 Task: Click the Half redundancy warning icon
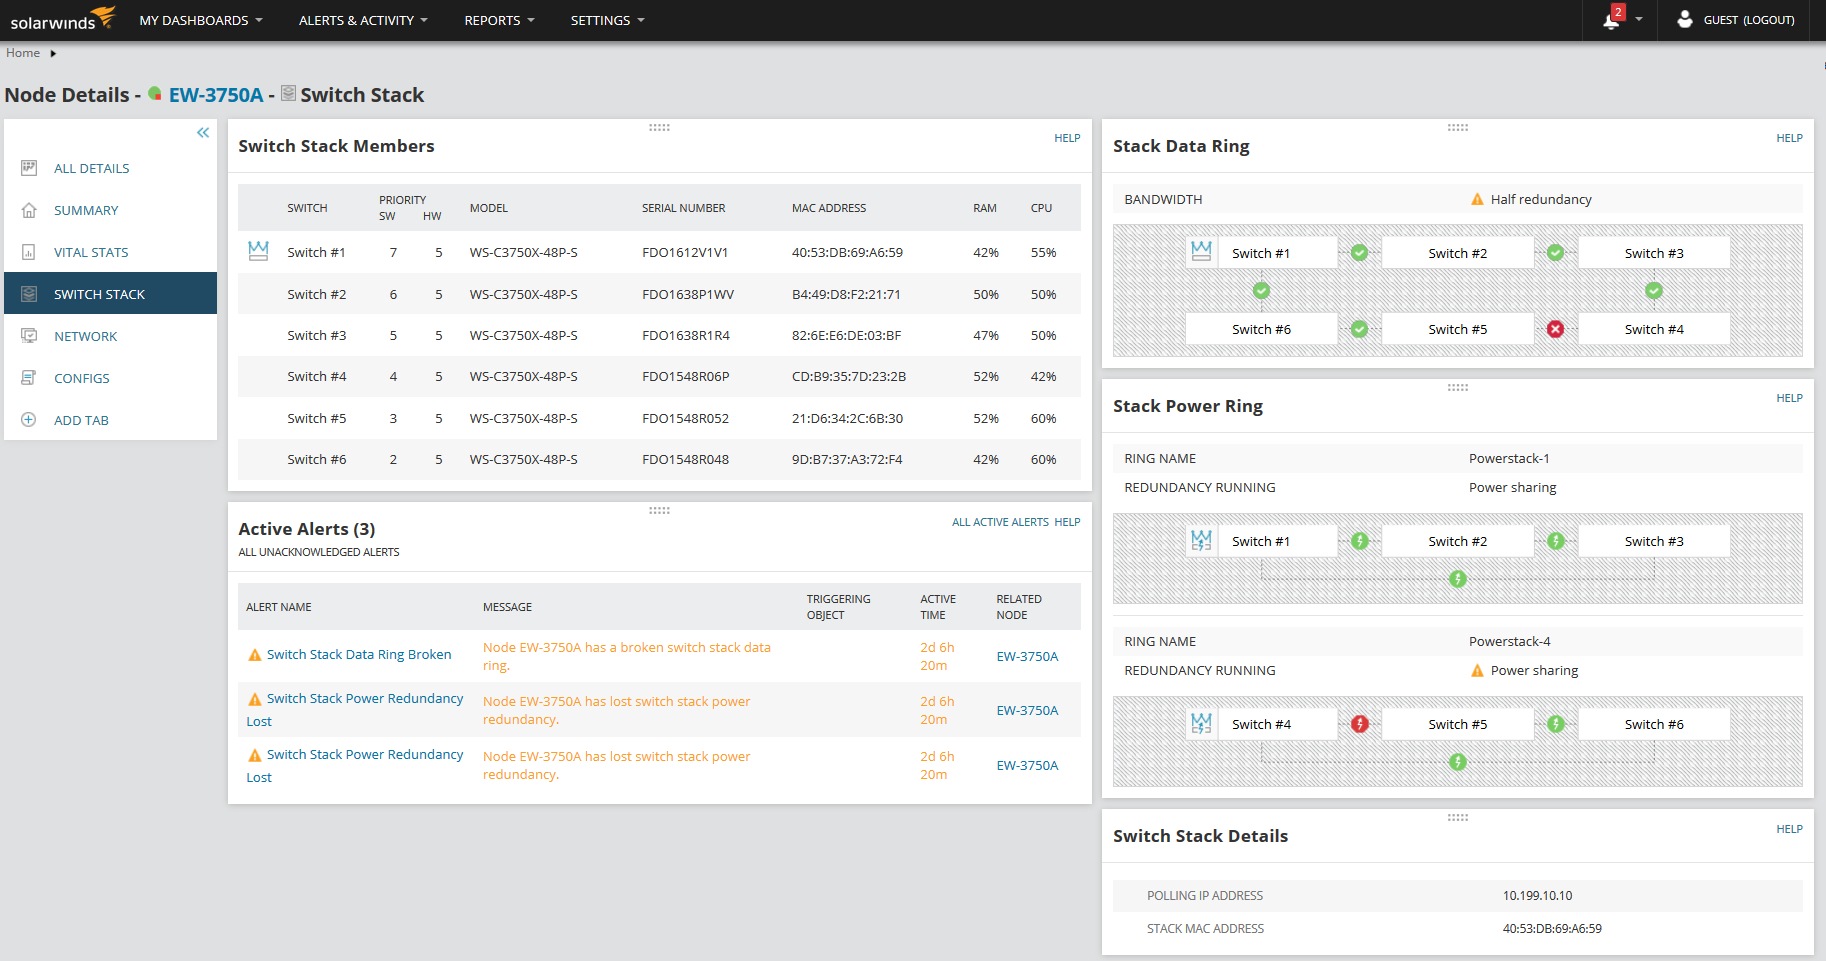pos(1477,199)
